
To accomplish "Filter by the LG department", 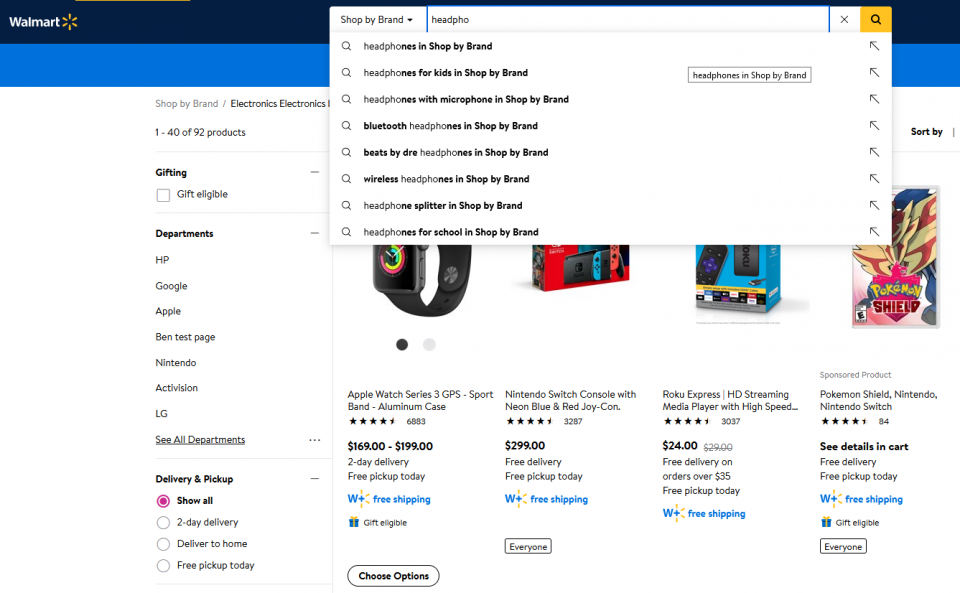I will (162, 413).
